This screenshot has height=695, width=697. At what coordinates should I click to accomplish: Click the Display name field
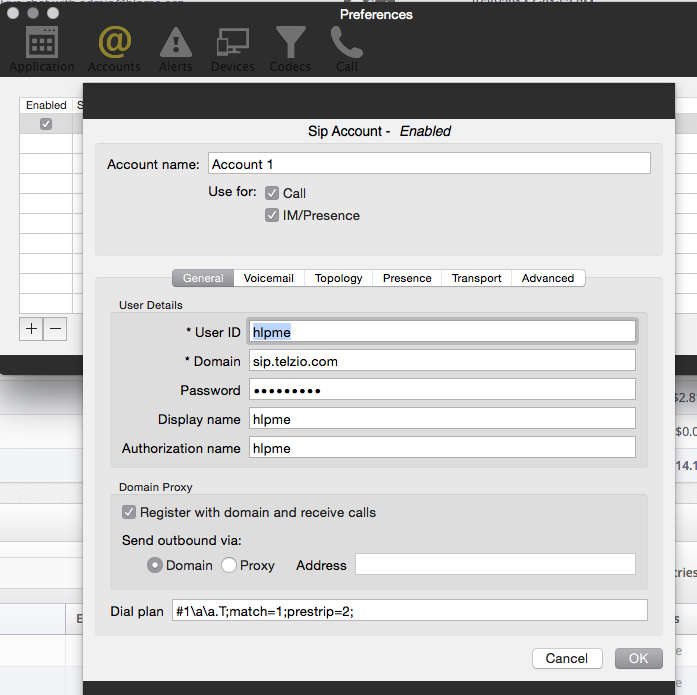442,419
